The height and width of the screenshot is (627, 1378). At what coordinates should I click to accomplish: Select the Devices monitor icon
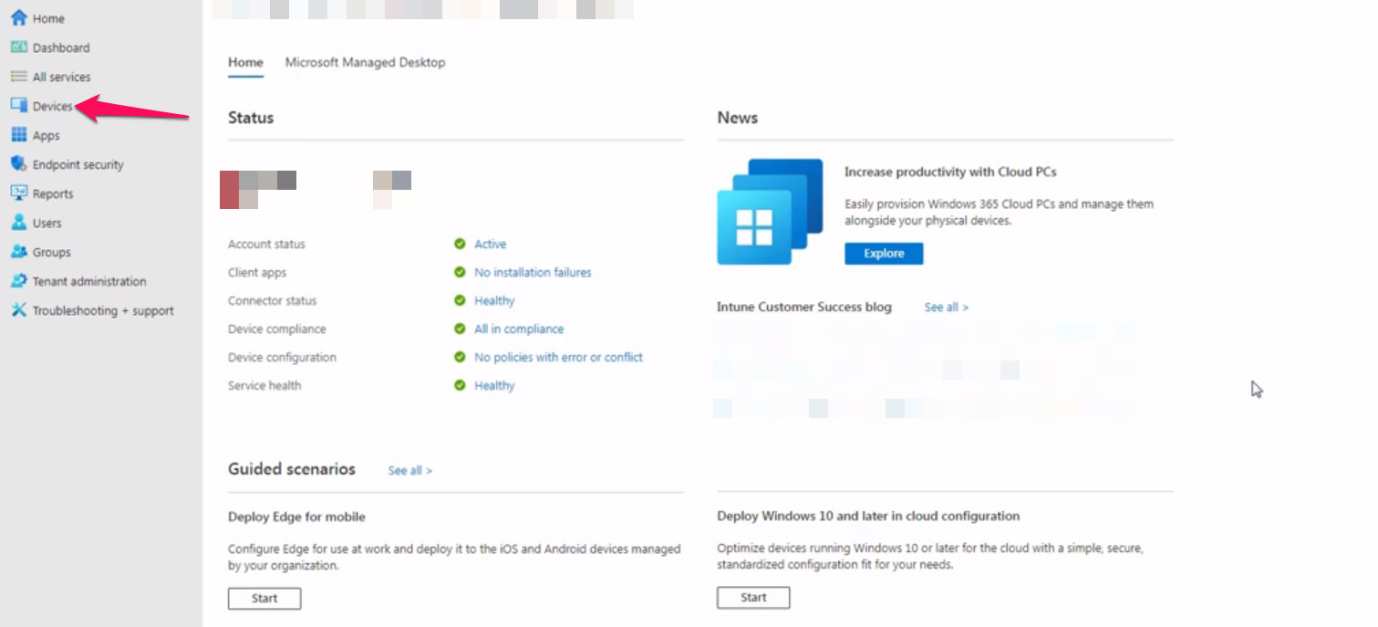[19, 106]
